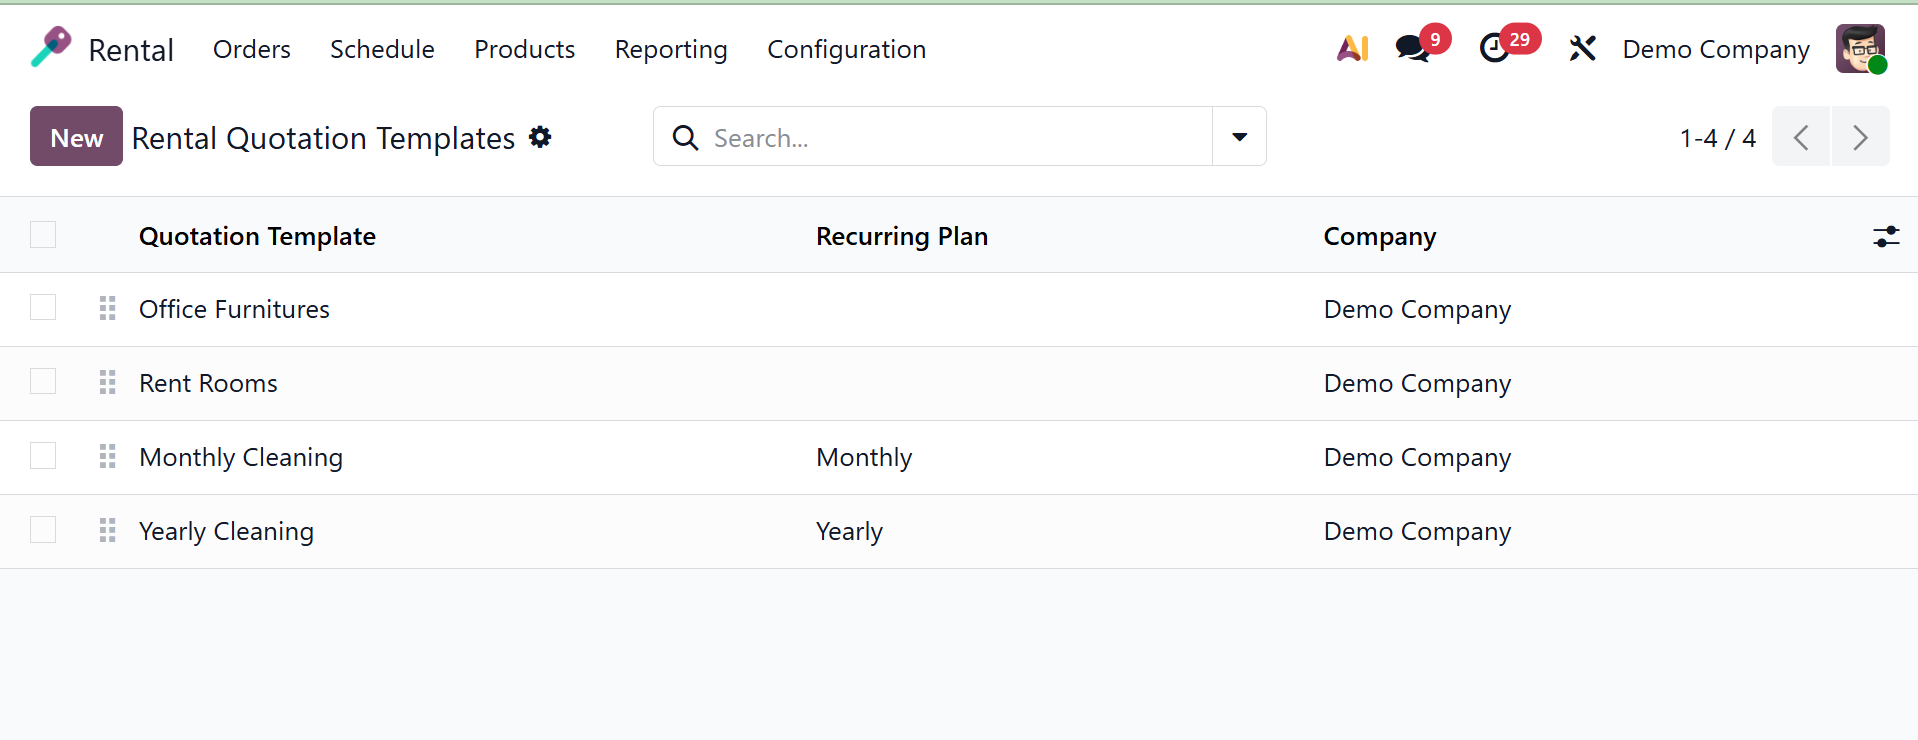Open the Demo Company switcher
This screenshot has height=740, width=1918.
(1715, 49)
